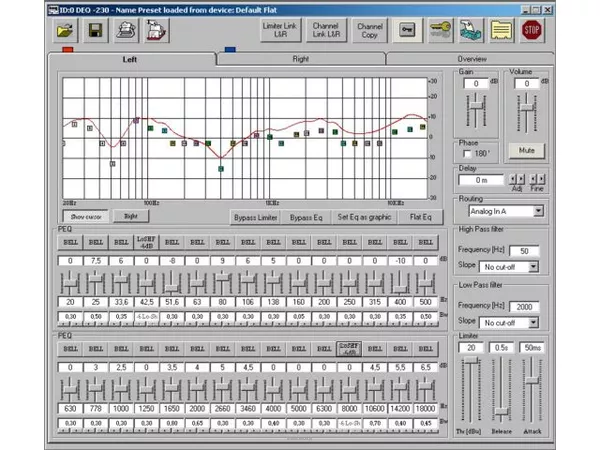Screen dimensions: 600x450
Task: Click the Low Pass Frequency field showing 2000
Action: click(x=524, y=307)
